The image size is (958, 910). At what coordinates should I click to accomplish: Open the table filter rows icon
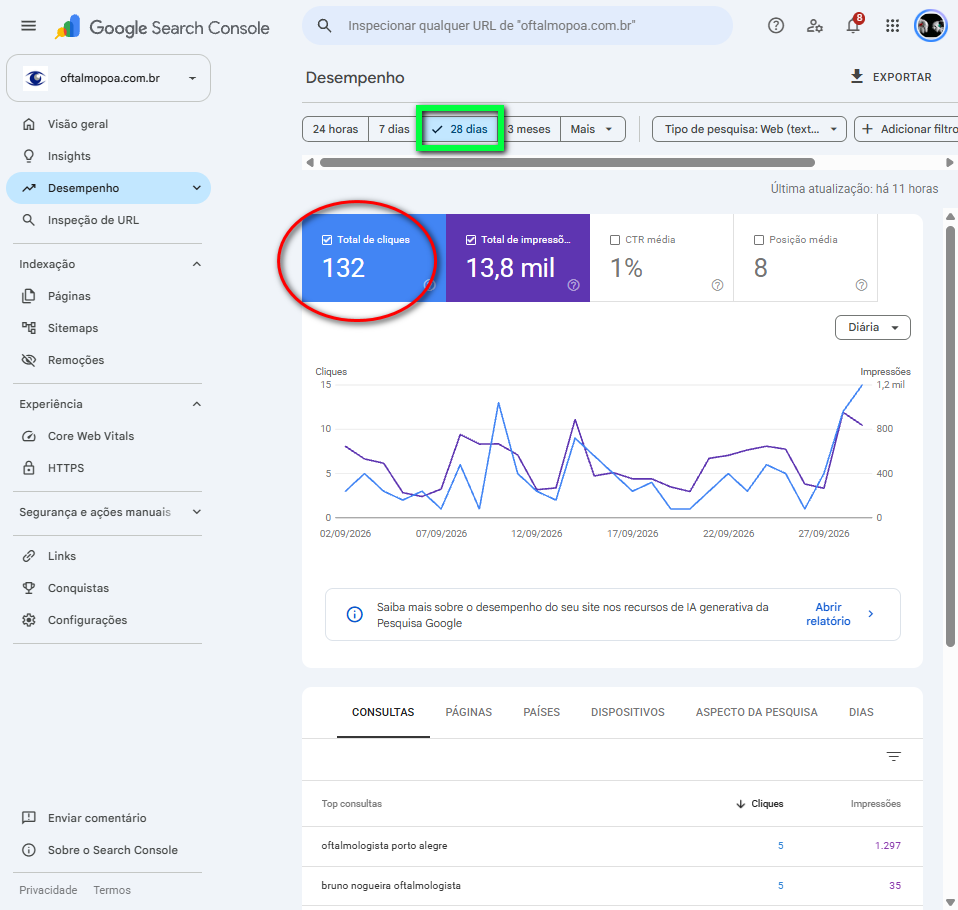click(x=893, y=757)
